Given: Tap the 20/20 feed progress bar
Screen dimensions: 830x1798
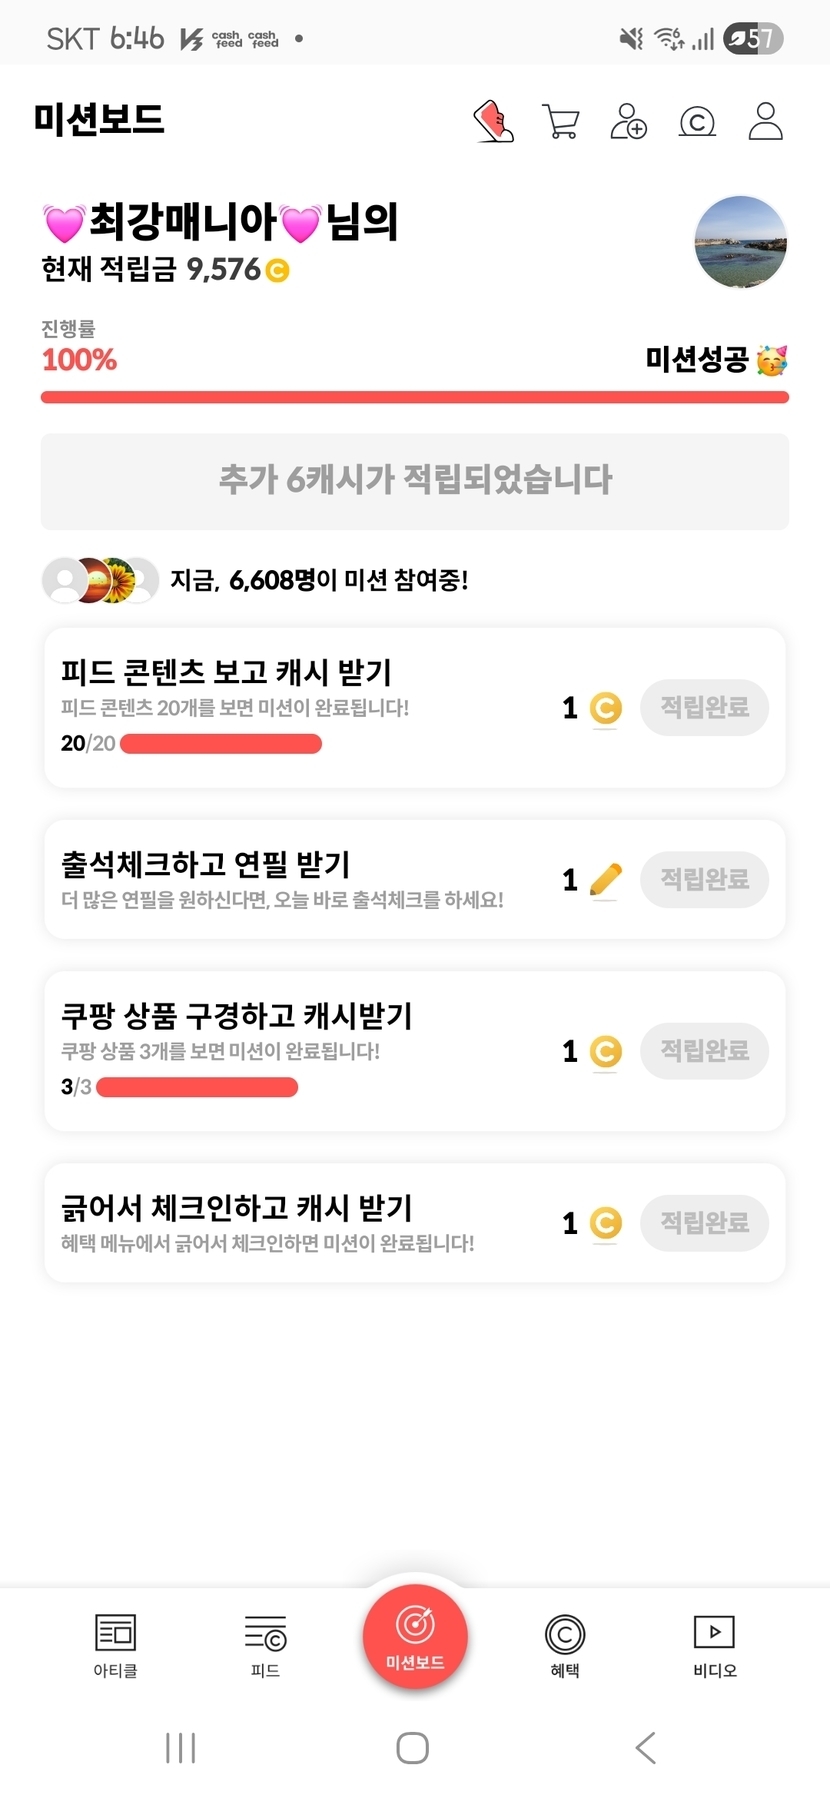Looking at the screenshot, I should click(221, 744).
